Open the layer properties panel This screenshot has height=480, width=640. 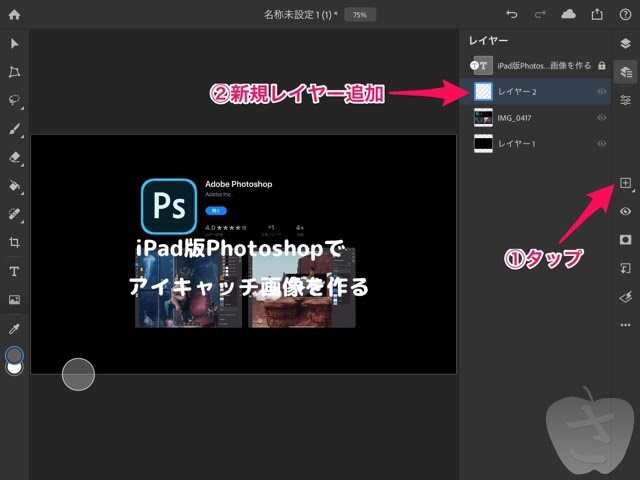[625, 100]
